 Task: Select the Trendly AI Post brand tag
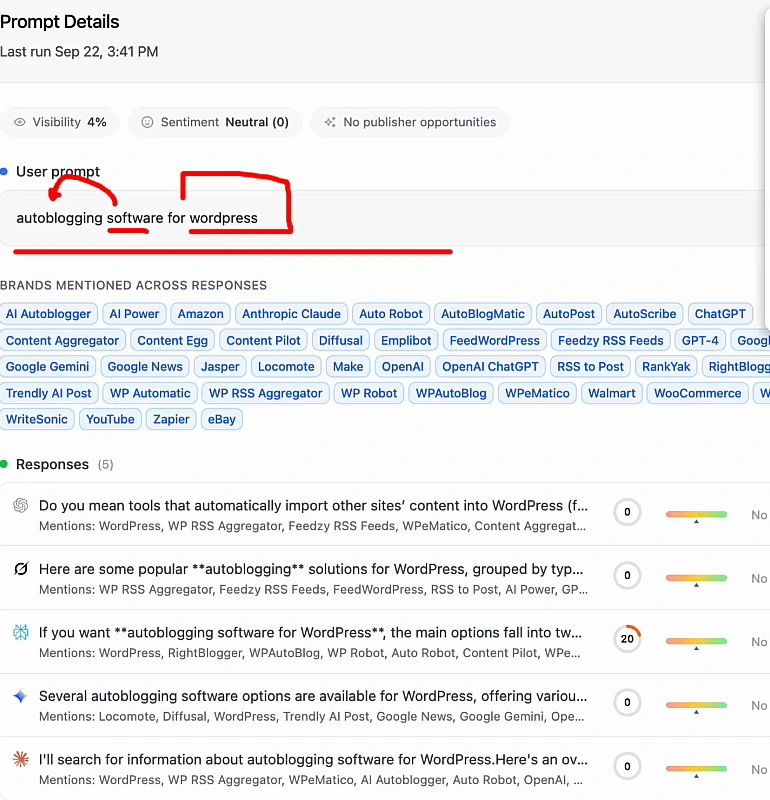coord(48,393)
